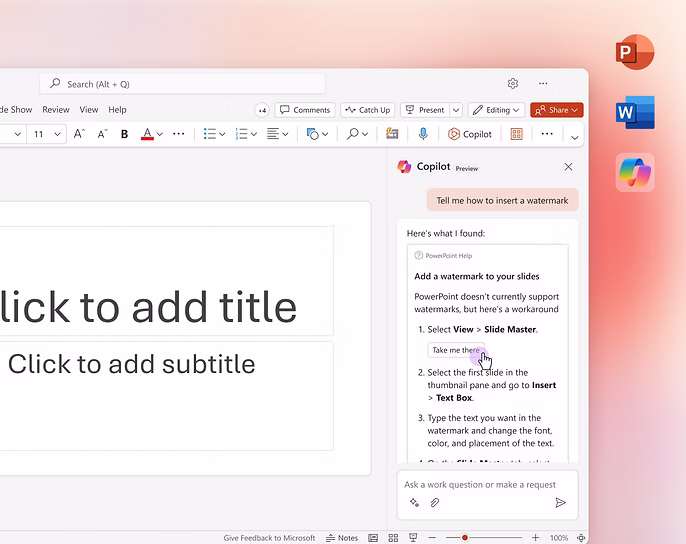
Task: Open the View tab
Action: tap(89, 109)
